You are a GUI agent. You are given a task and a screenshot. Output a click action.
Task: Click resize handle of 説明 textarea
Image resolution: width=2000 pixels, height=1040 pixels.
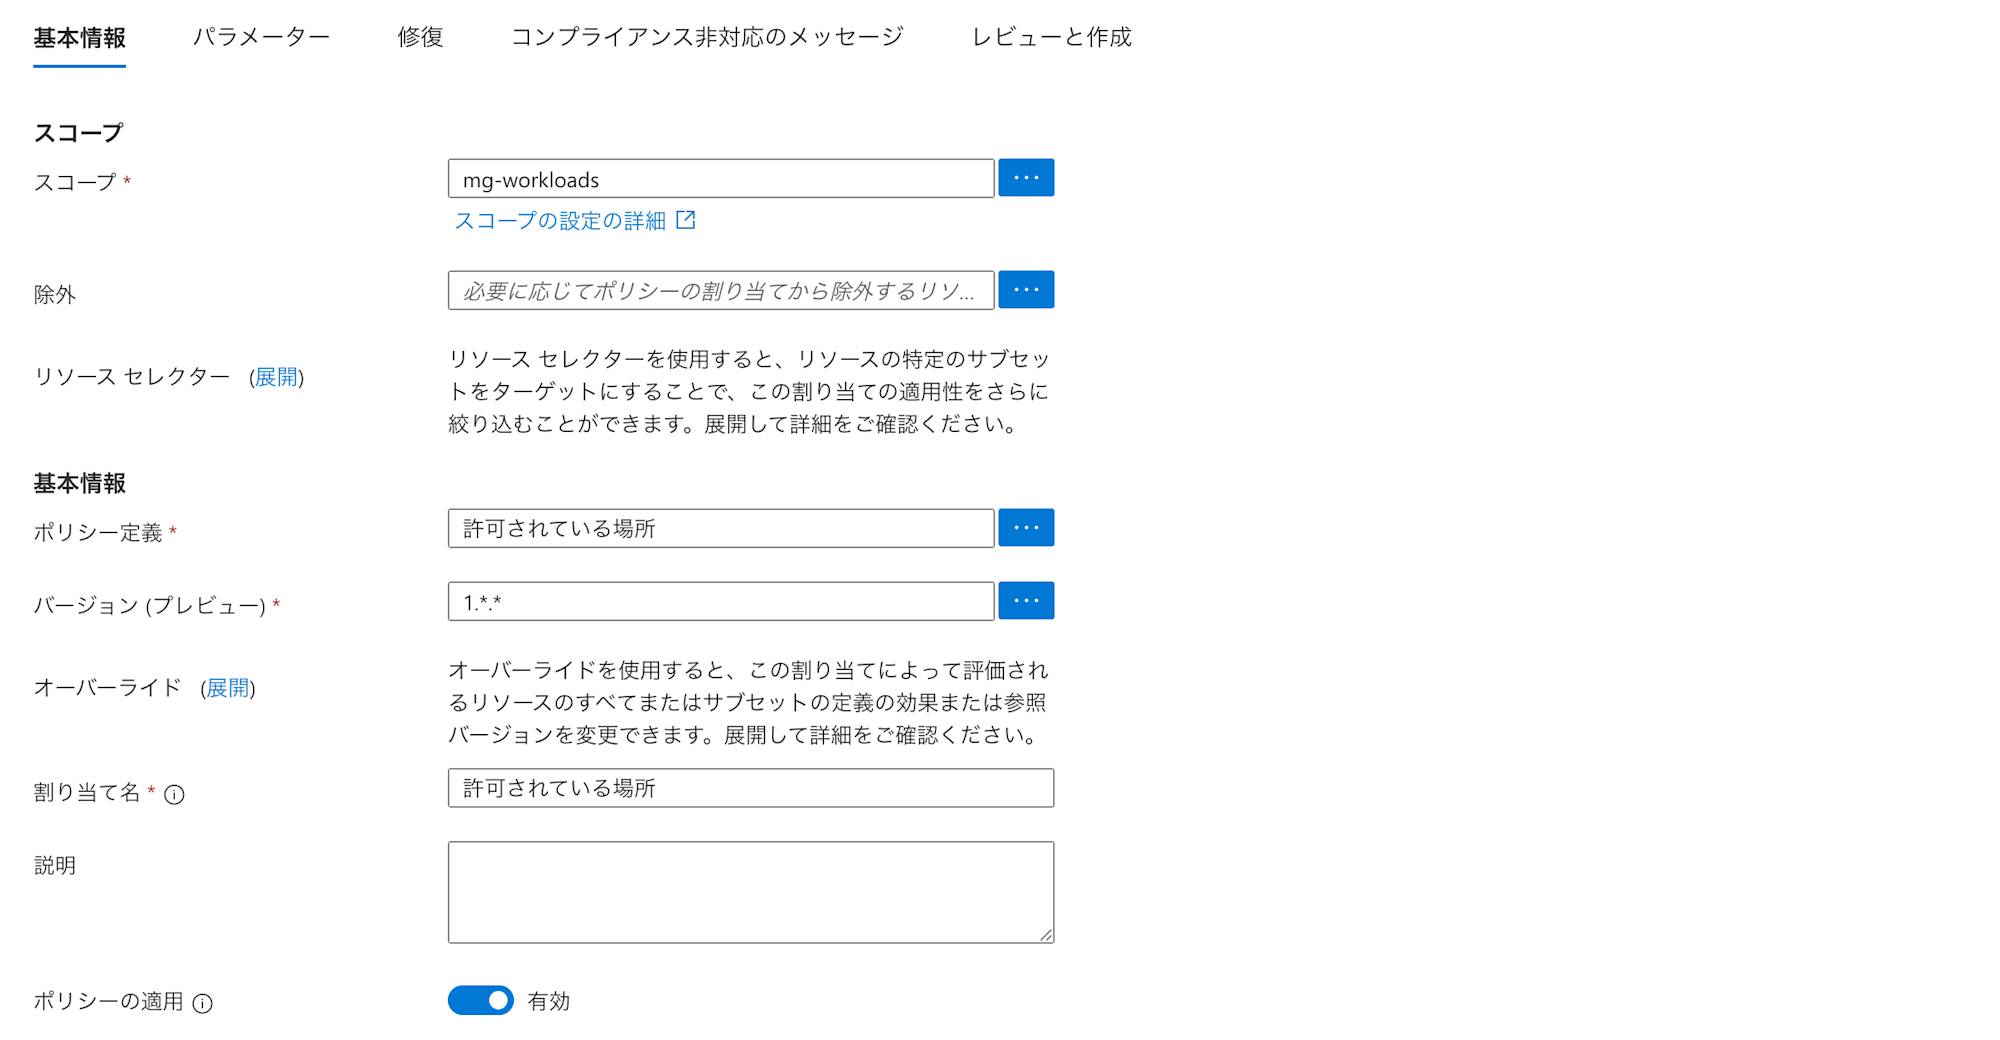tap(1046, 935)
